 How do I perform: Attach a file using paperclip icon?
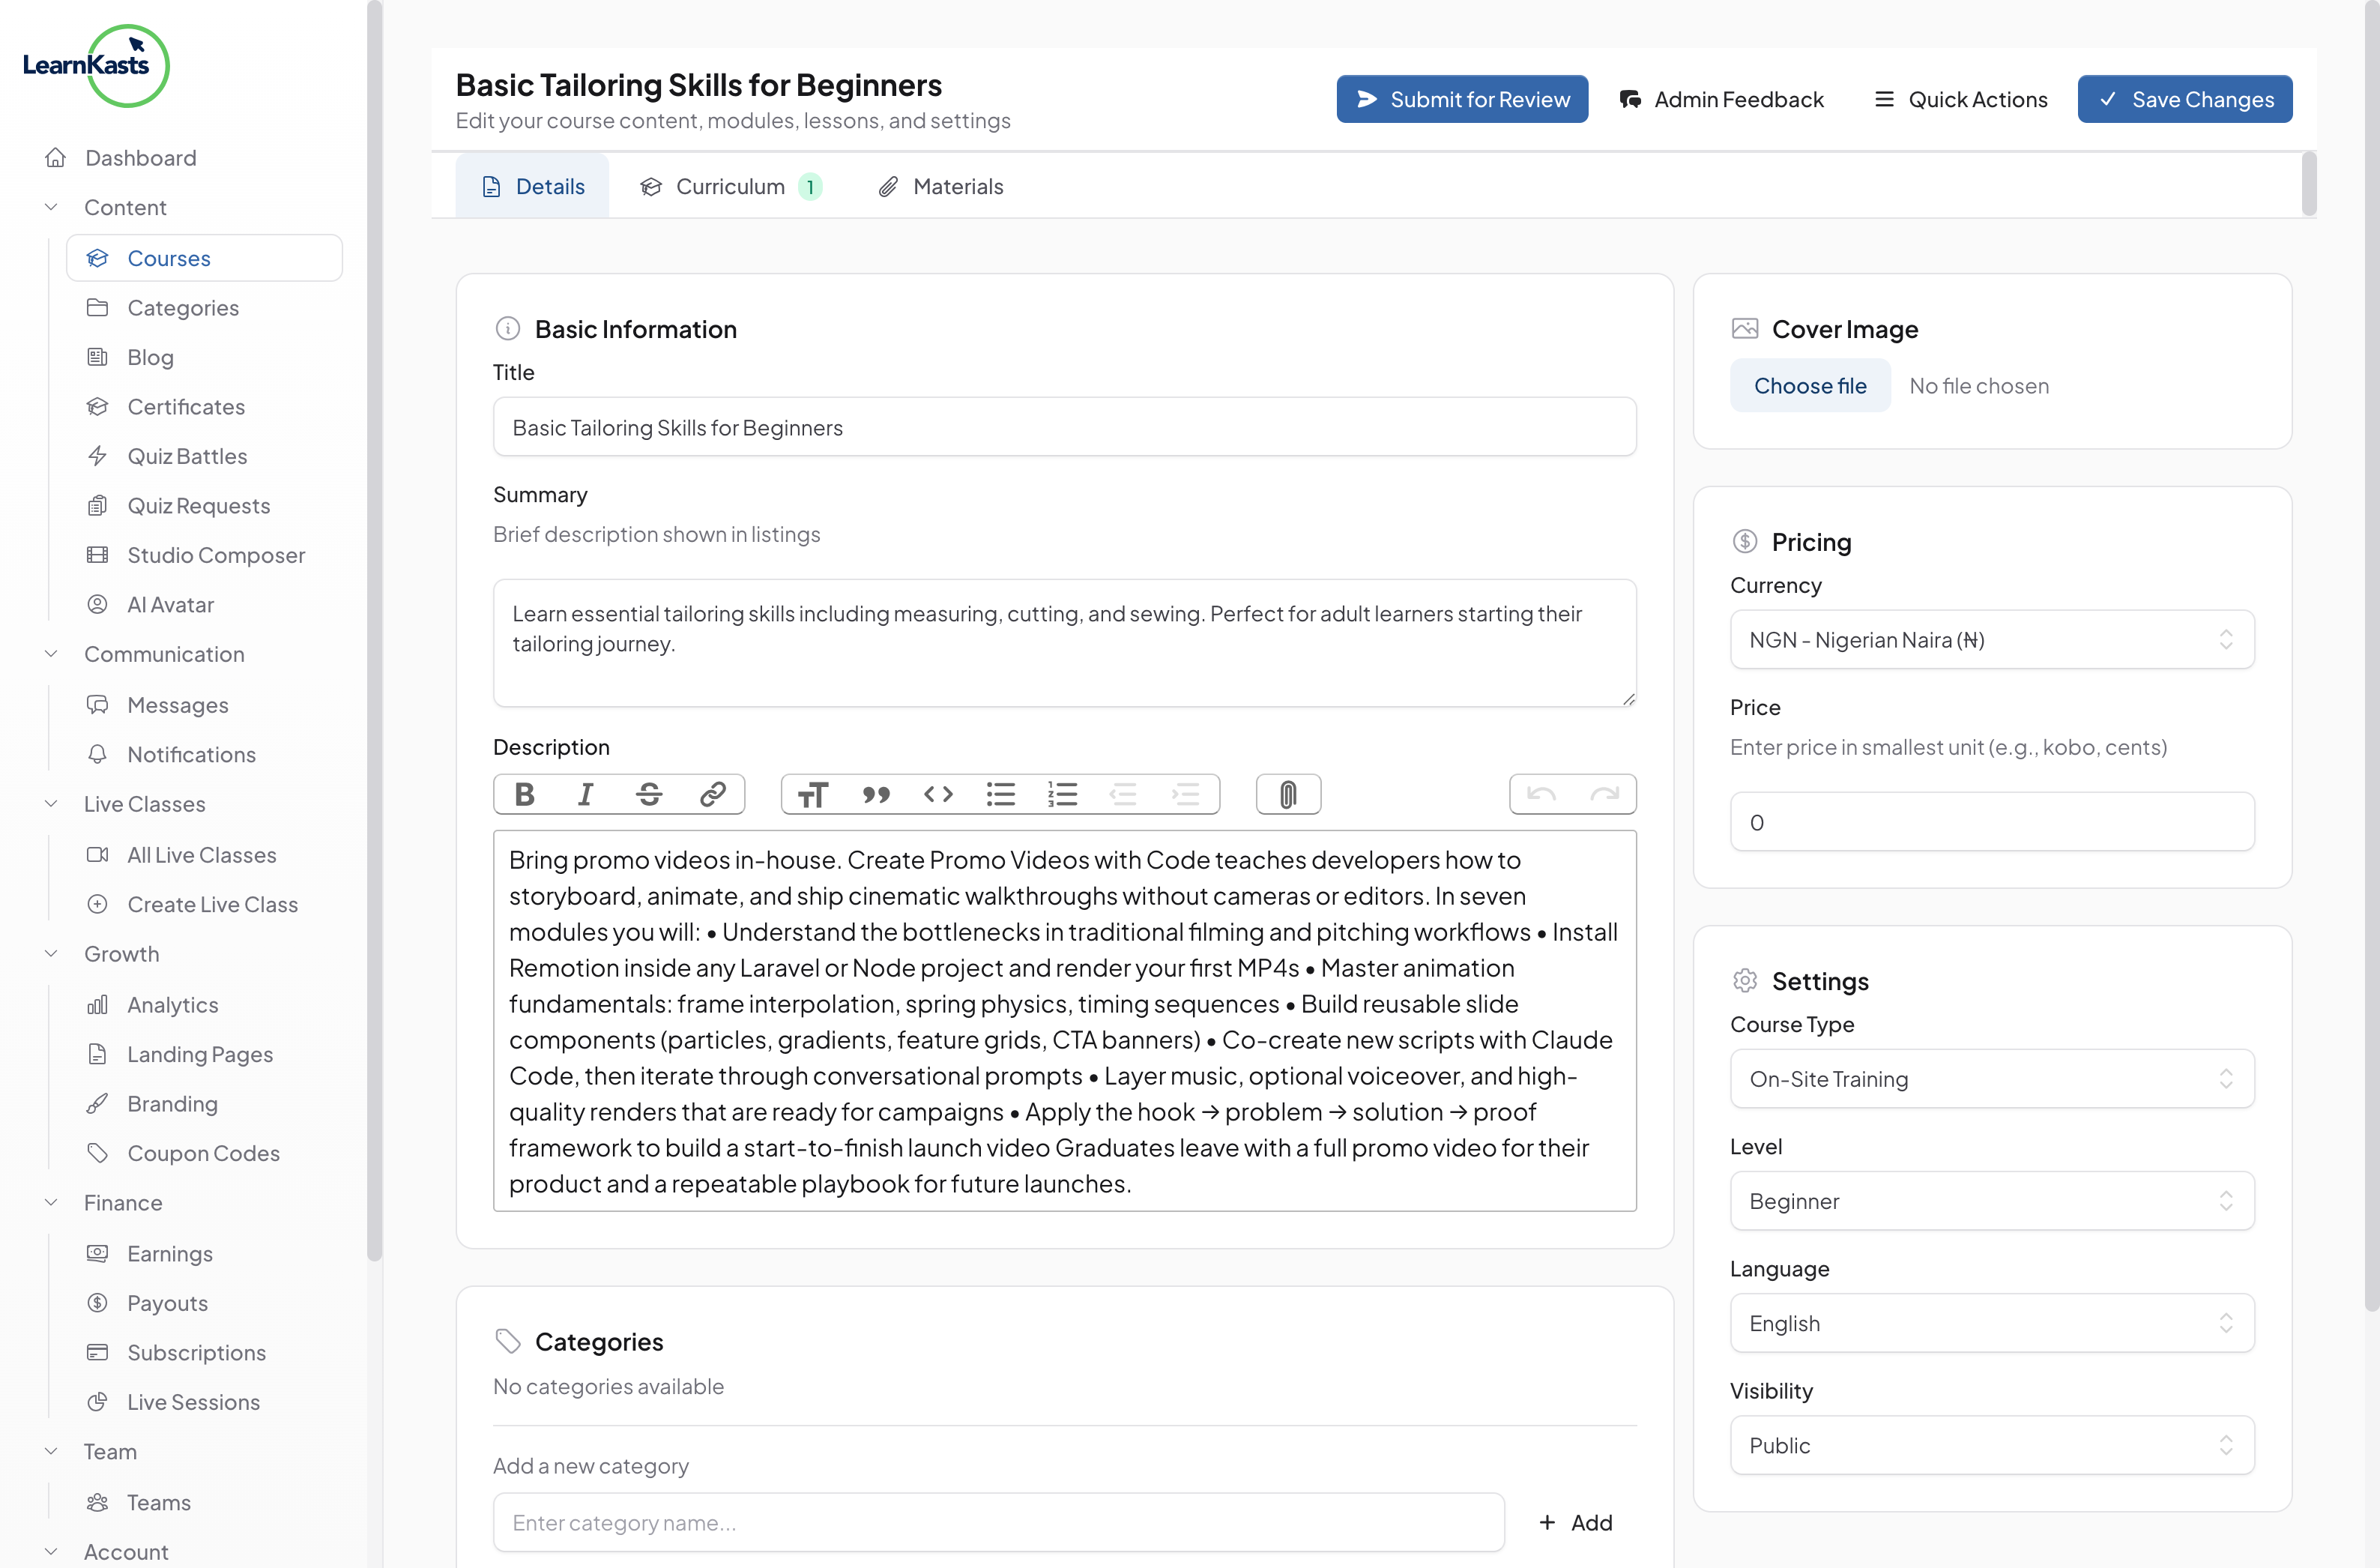point(1288,794)
